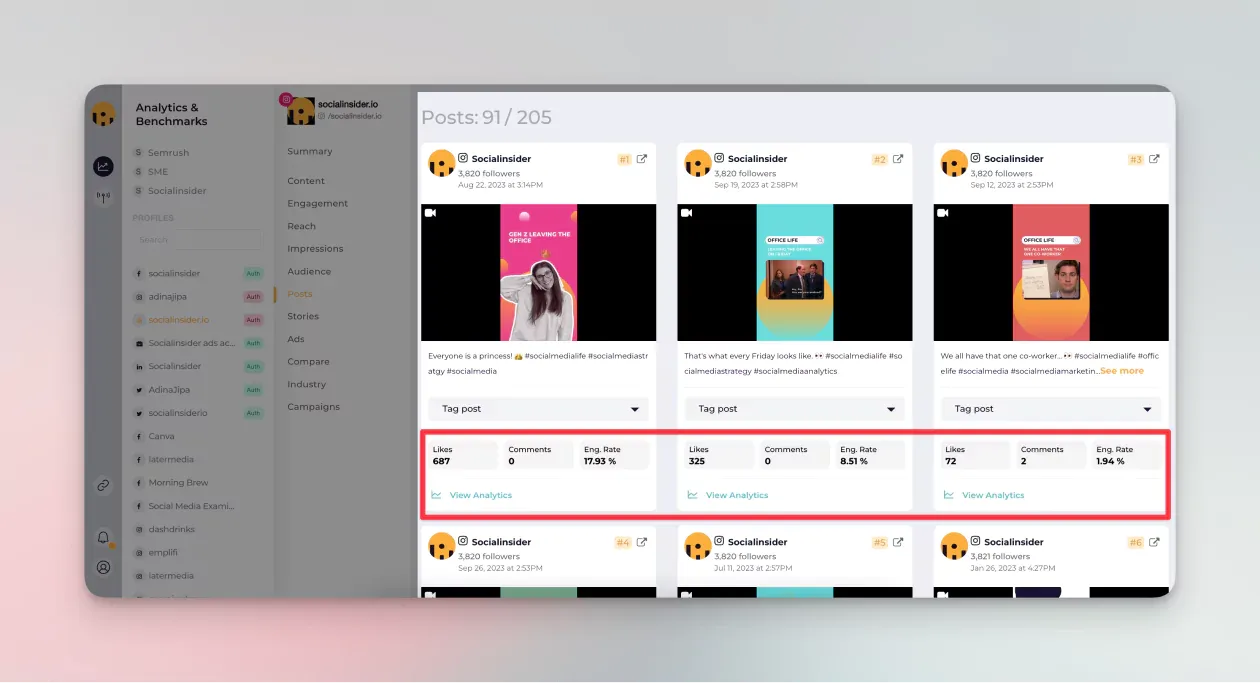
Task: Select the adinajipa Instagram profile
Action: click(x=167, y=297)
